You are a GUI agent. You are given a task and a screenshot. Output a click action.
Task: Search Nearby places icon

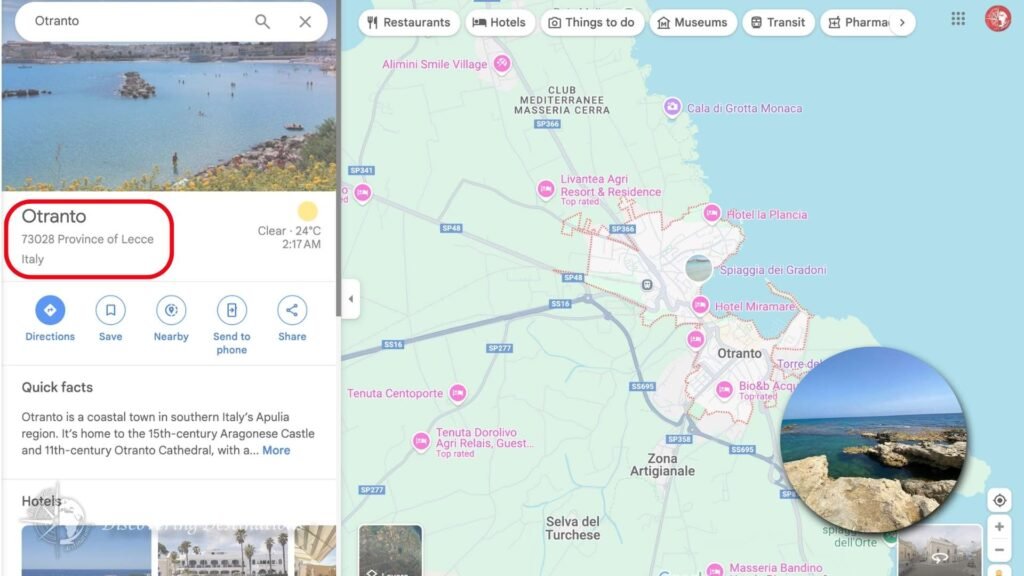171,310
